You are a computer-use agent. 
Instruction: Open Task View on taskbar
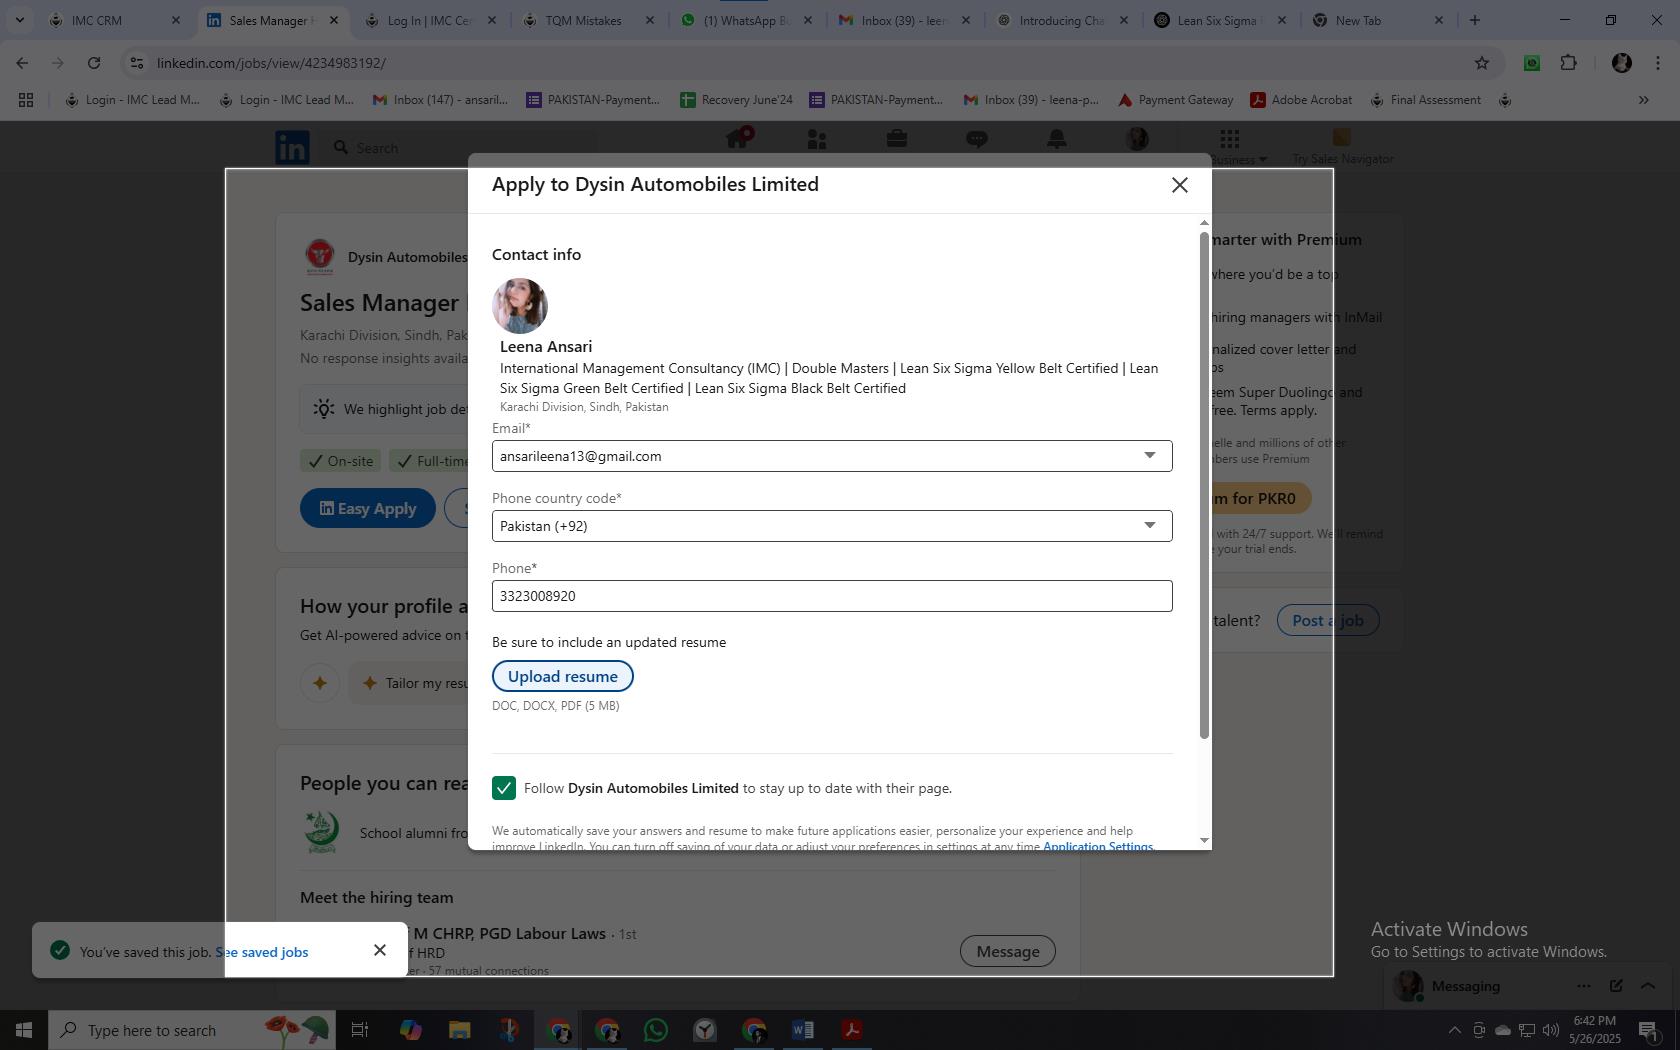[360, 1030]
